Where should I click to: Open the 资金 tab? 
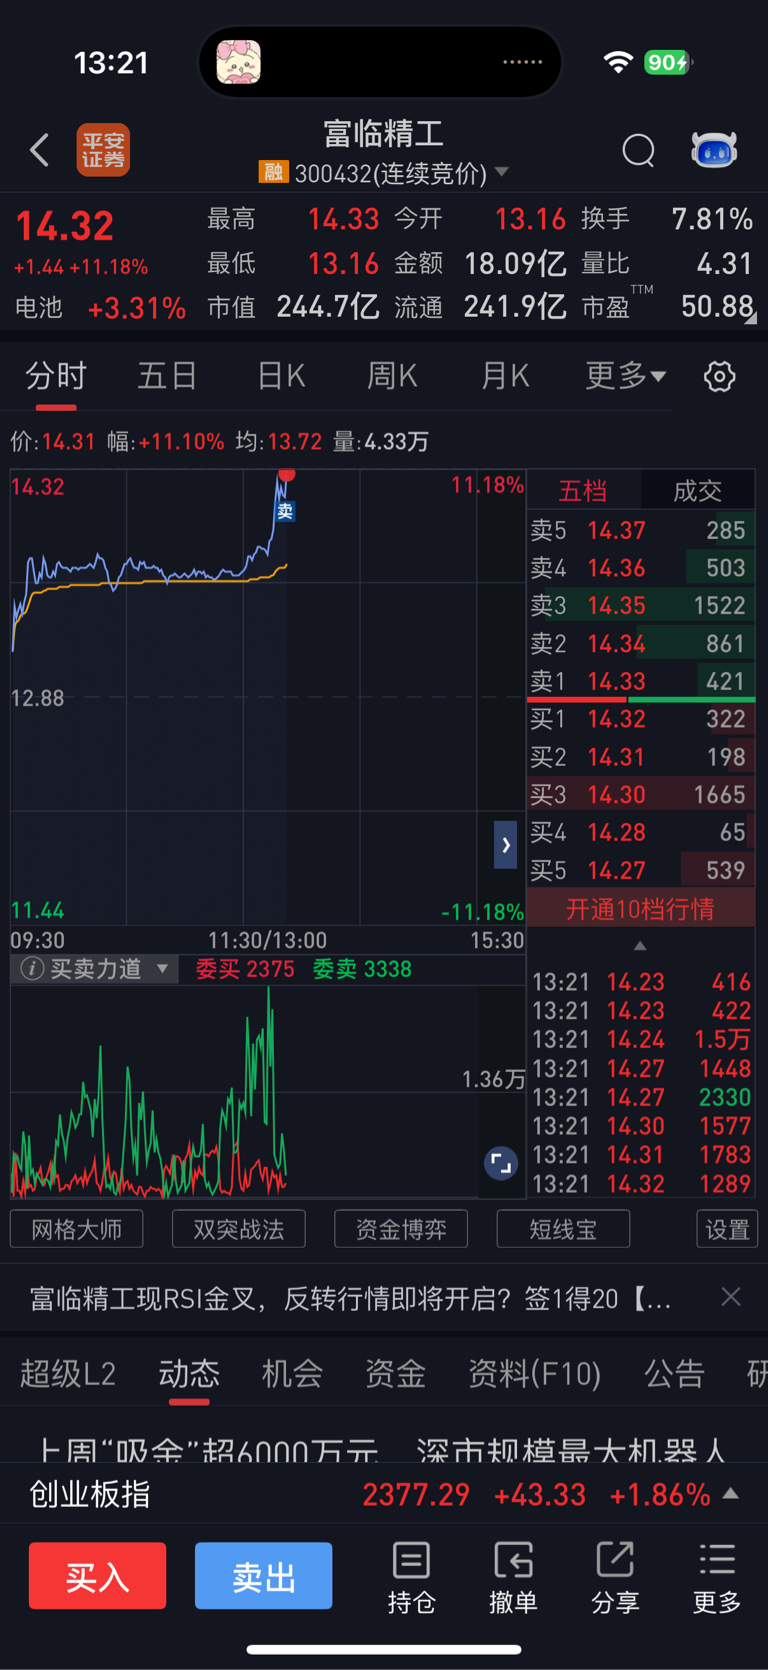click(x=395, y=1374)
